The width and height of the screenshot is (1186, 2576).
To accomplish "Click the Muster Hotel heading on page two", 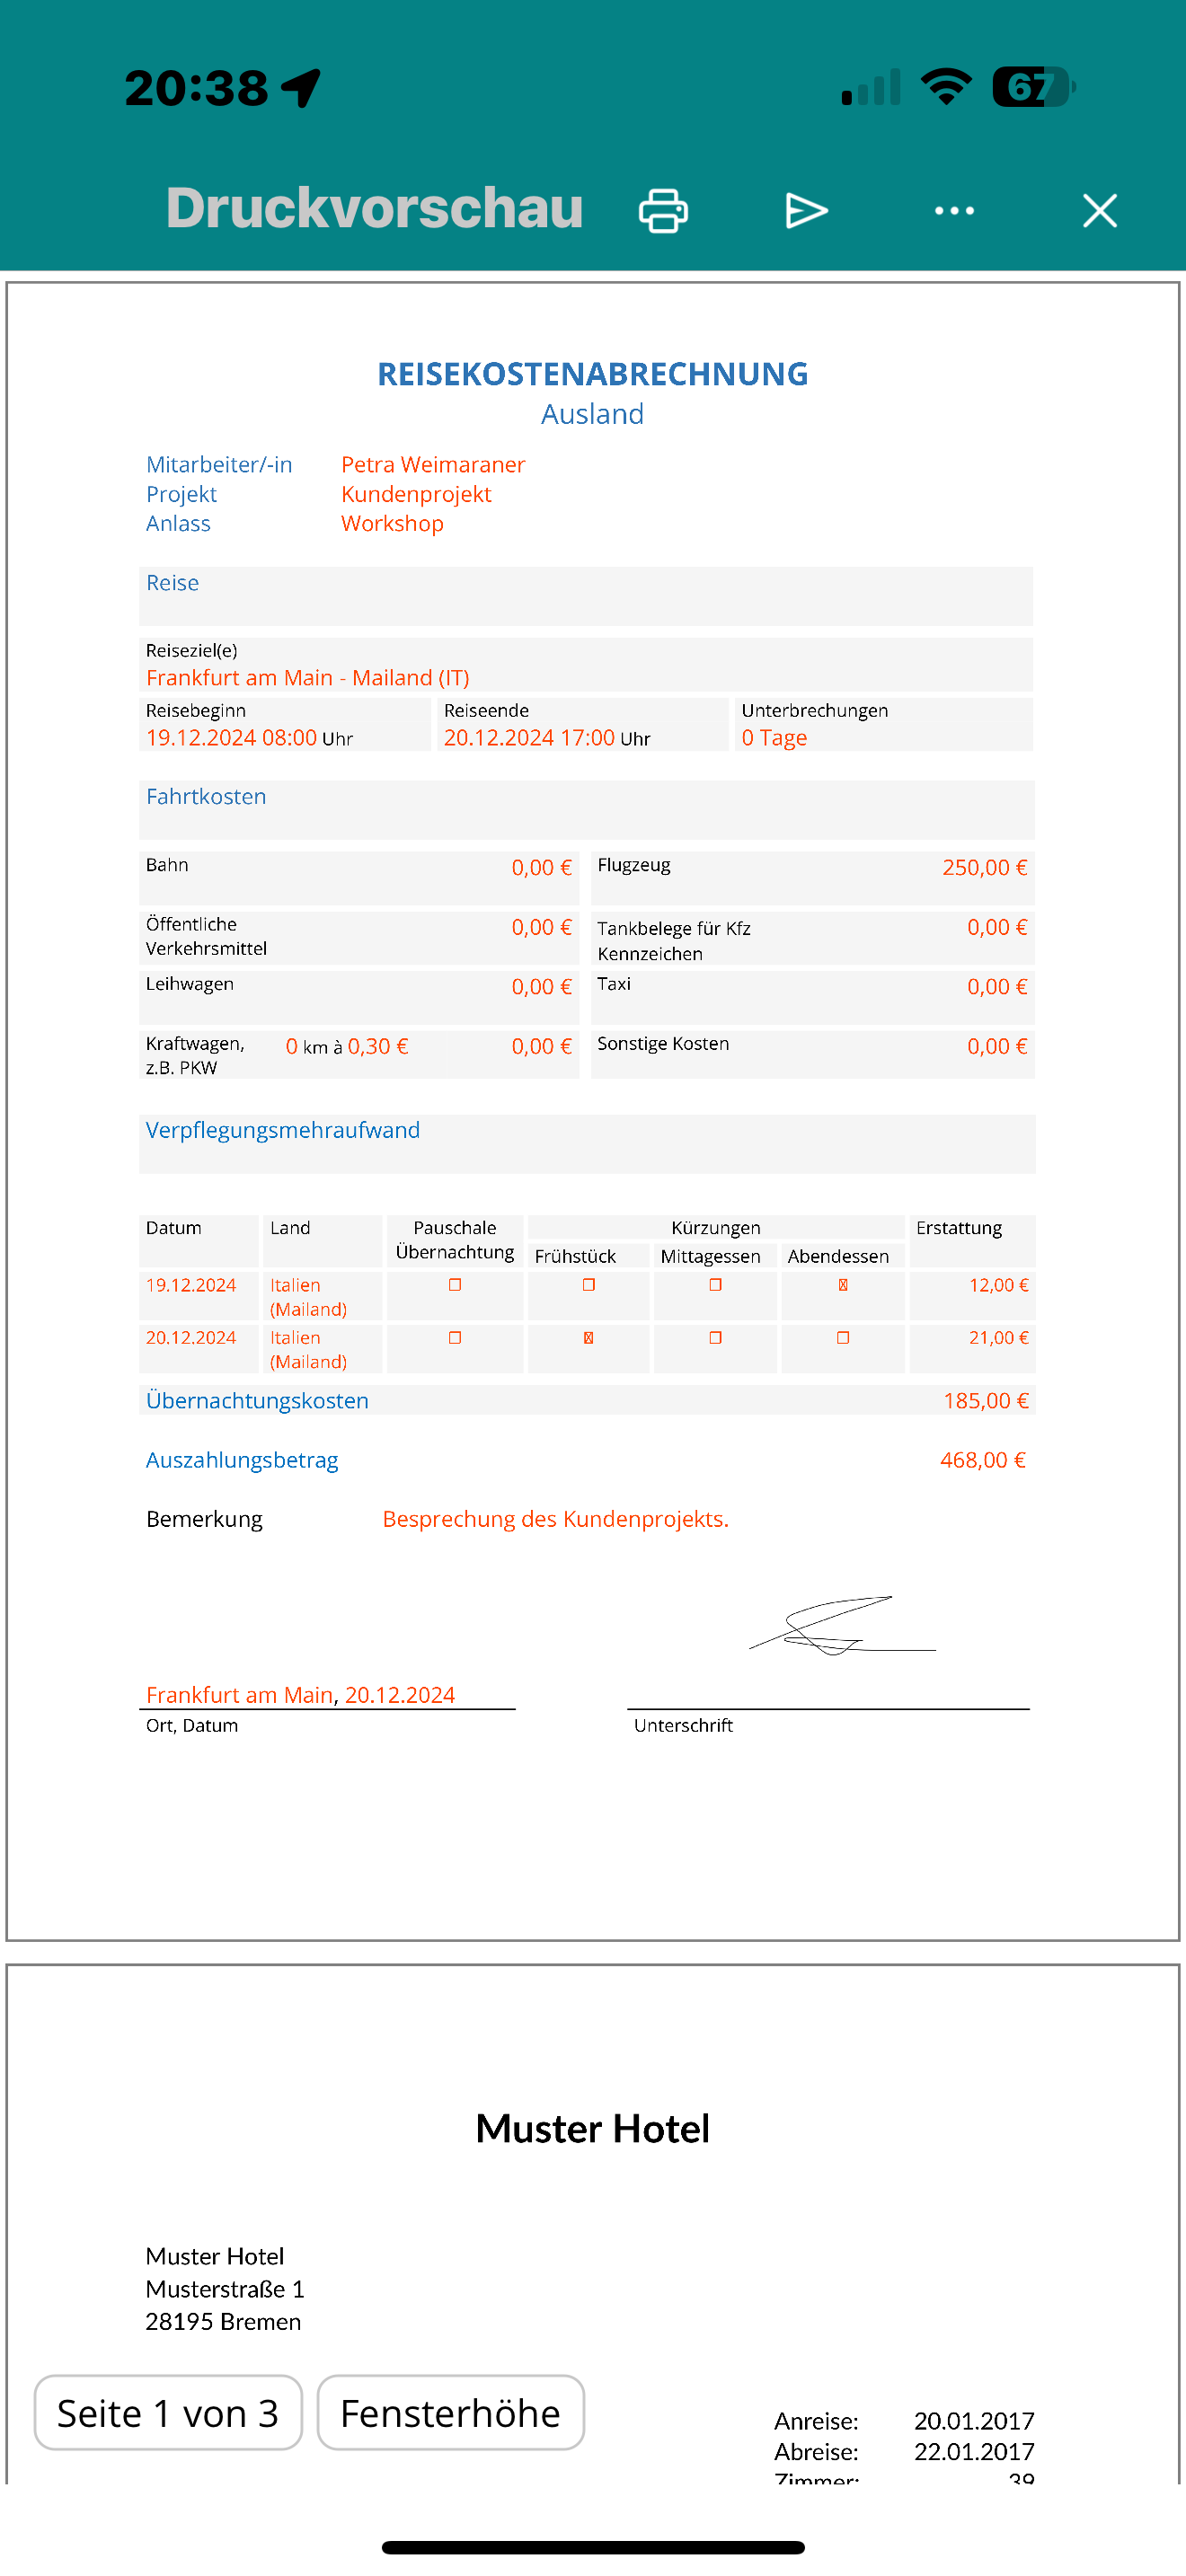I will [x=593, y=2128].
